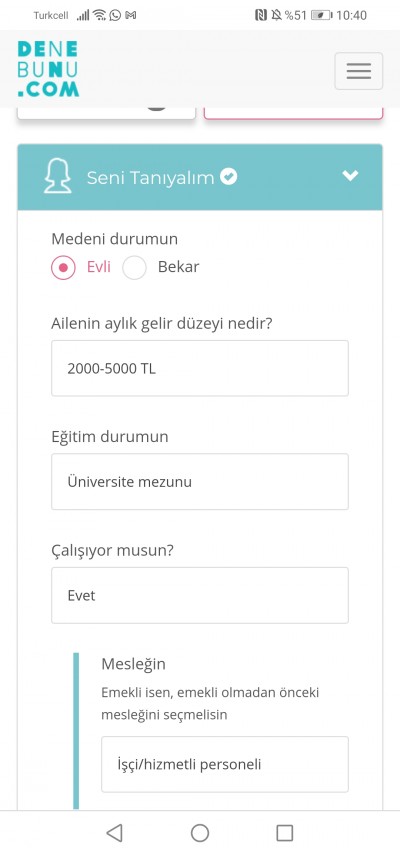The width and height of the screenshot is (400, 856).
Task: Tap the Android back triangle button
Action: (x=114, y=833)
